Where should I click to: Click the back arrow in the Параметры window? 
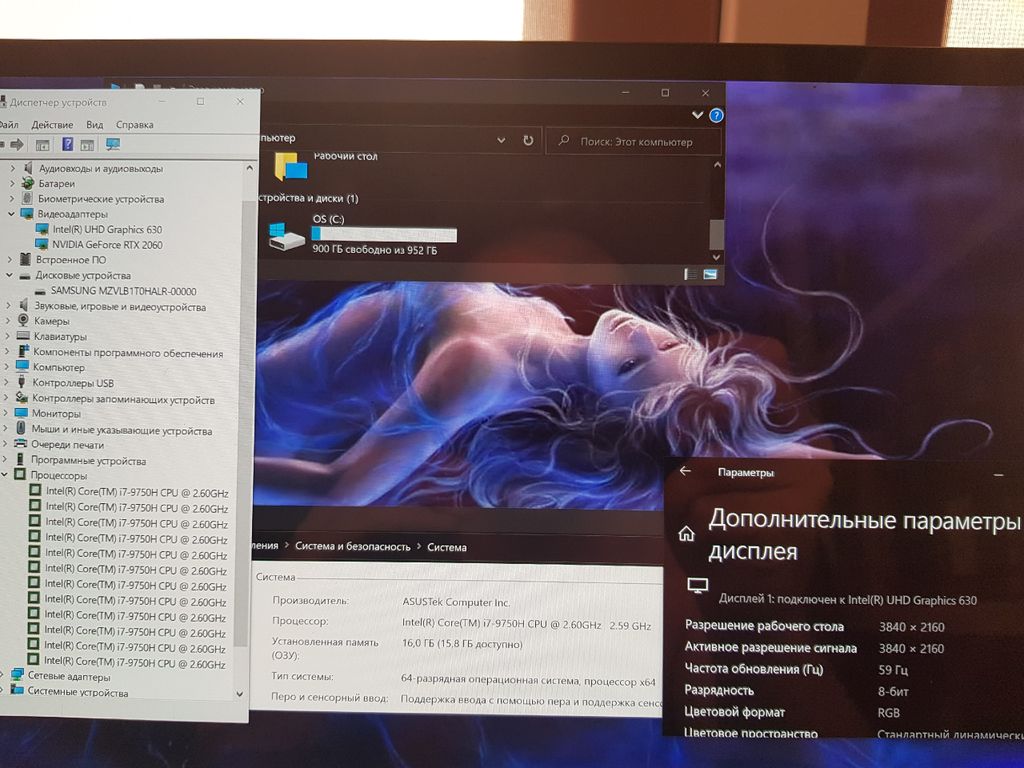tap(685, 471)
